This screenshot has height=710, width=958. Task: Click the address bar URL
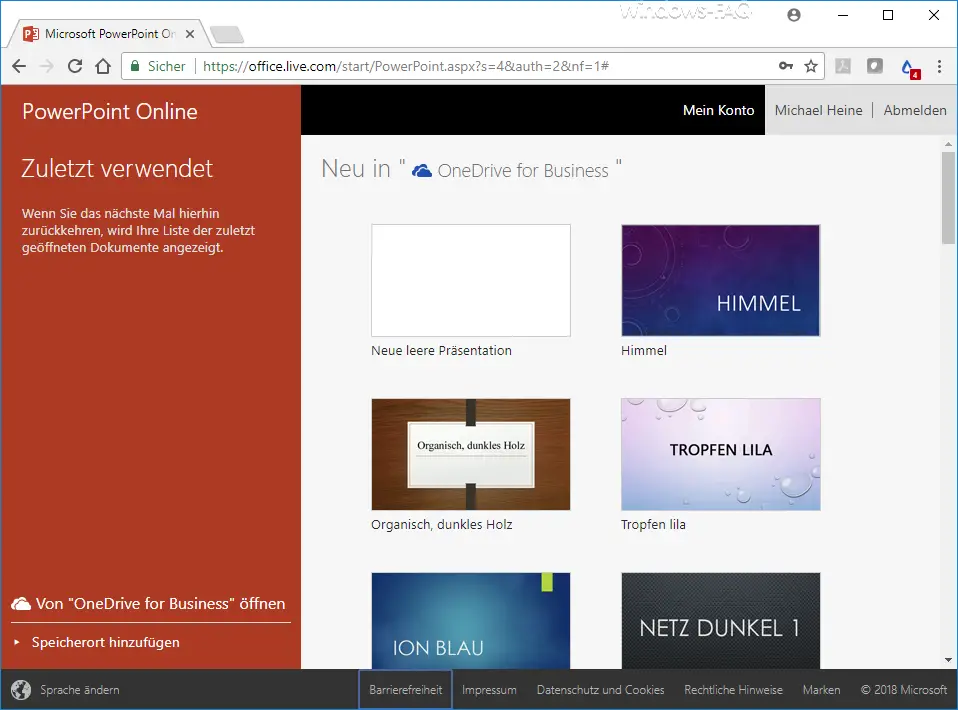(x=406, y=66)
